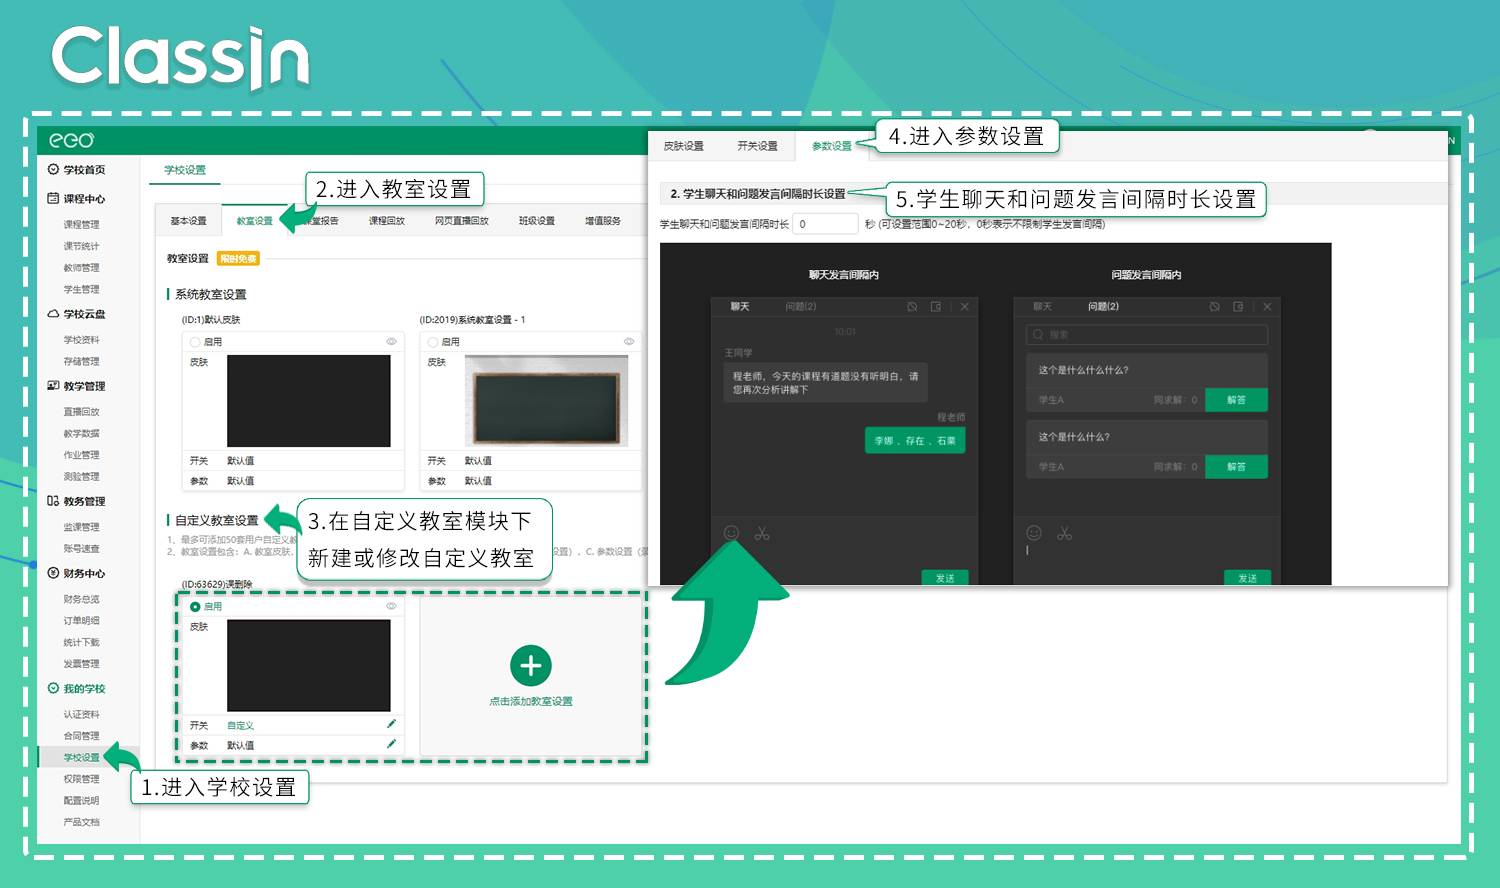This screenshot has height=888, width=1500.
Task: Open emoji picker in 问题发言间隔内 panel
Action: tap(1034, 533)
